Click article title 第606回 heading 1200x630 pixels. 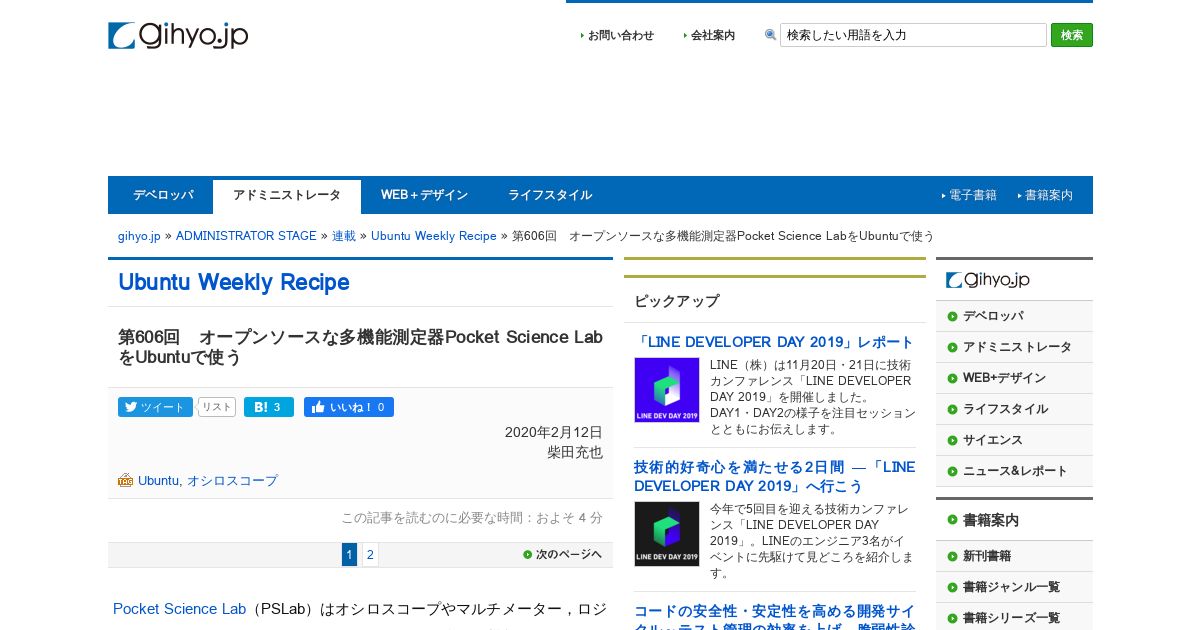coord(360,347)
